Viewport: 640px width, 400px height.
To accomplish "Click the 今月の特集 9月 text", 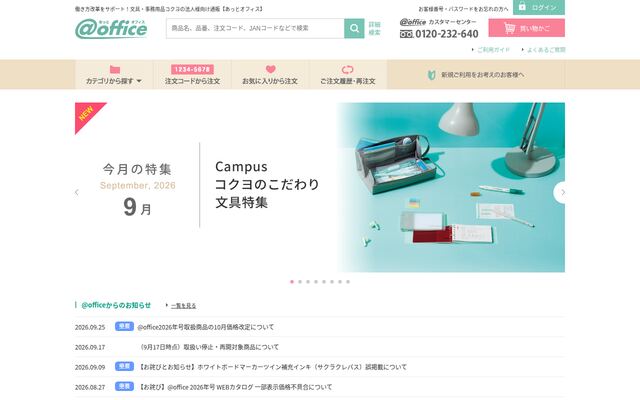I will tap(138, 188).
